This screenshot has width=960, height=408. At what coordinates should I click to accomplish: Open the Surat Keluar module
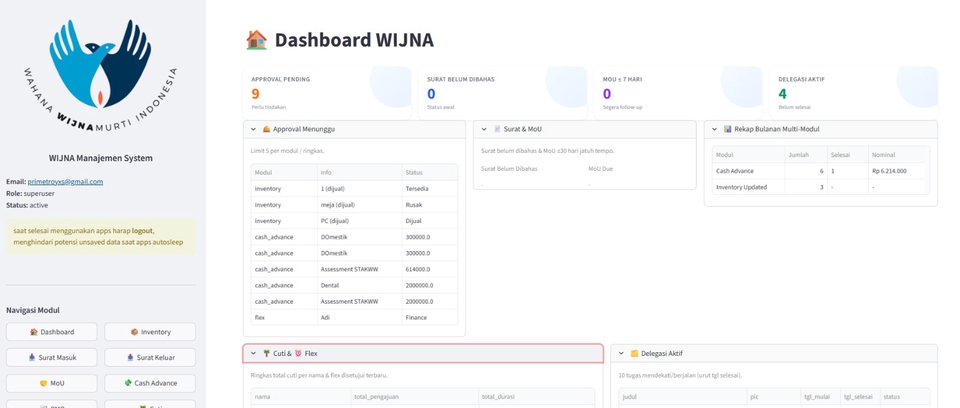click(x=149, y=357)
